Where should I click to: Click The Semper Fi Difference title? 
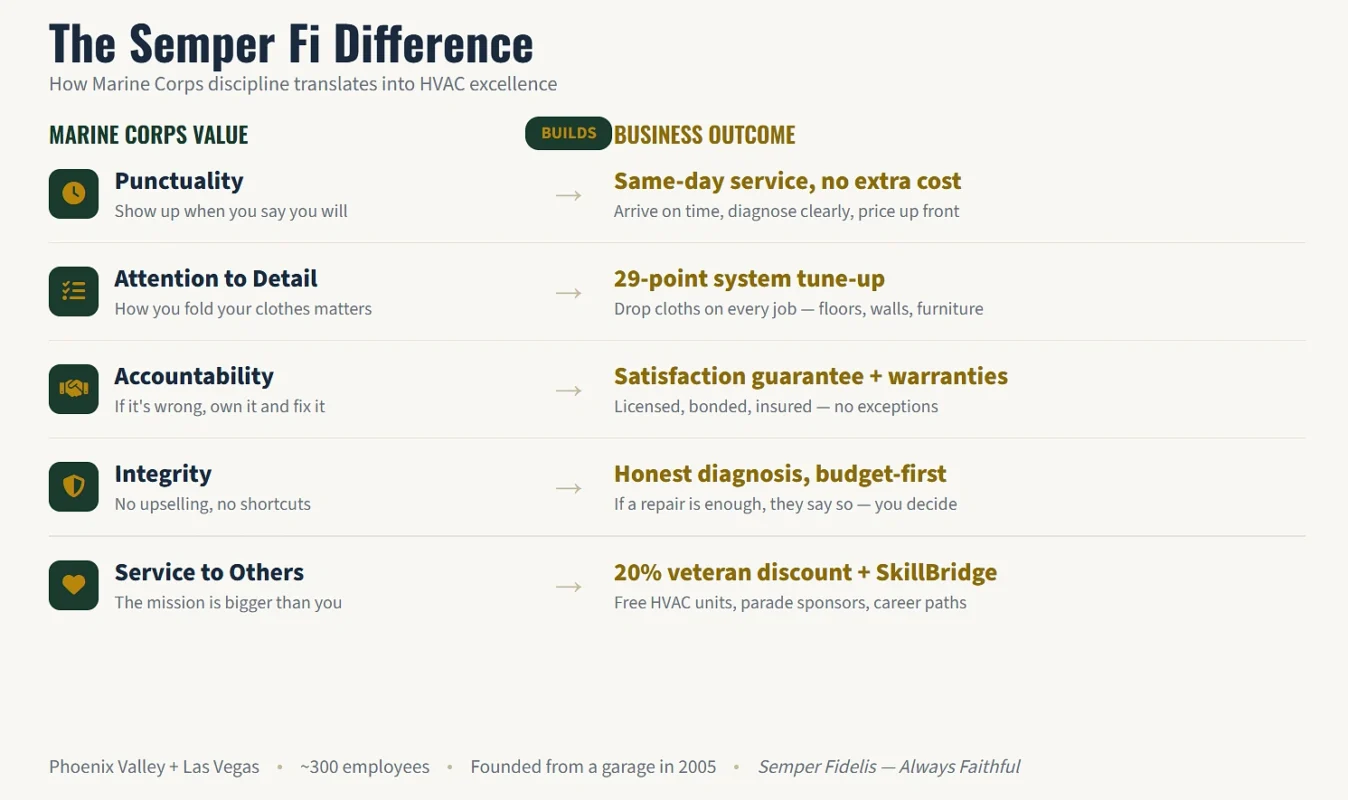coord(291,43)
